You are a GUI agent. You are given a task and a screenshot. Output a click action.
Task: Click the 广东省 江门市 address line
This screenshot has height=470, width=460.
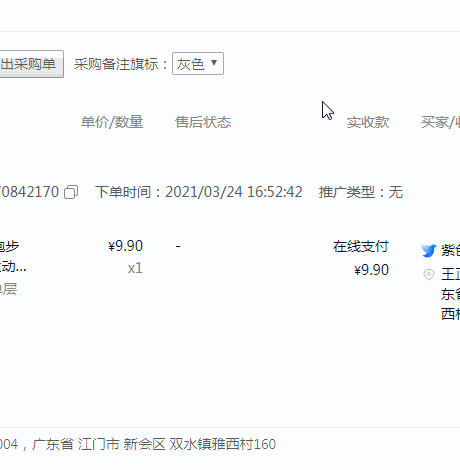tap(138, 444)
